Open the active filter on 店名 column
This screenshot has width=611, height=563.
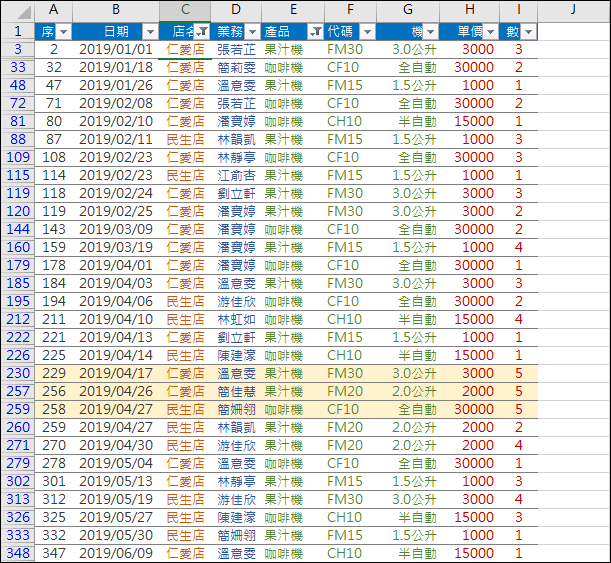[202, 32]
